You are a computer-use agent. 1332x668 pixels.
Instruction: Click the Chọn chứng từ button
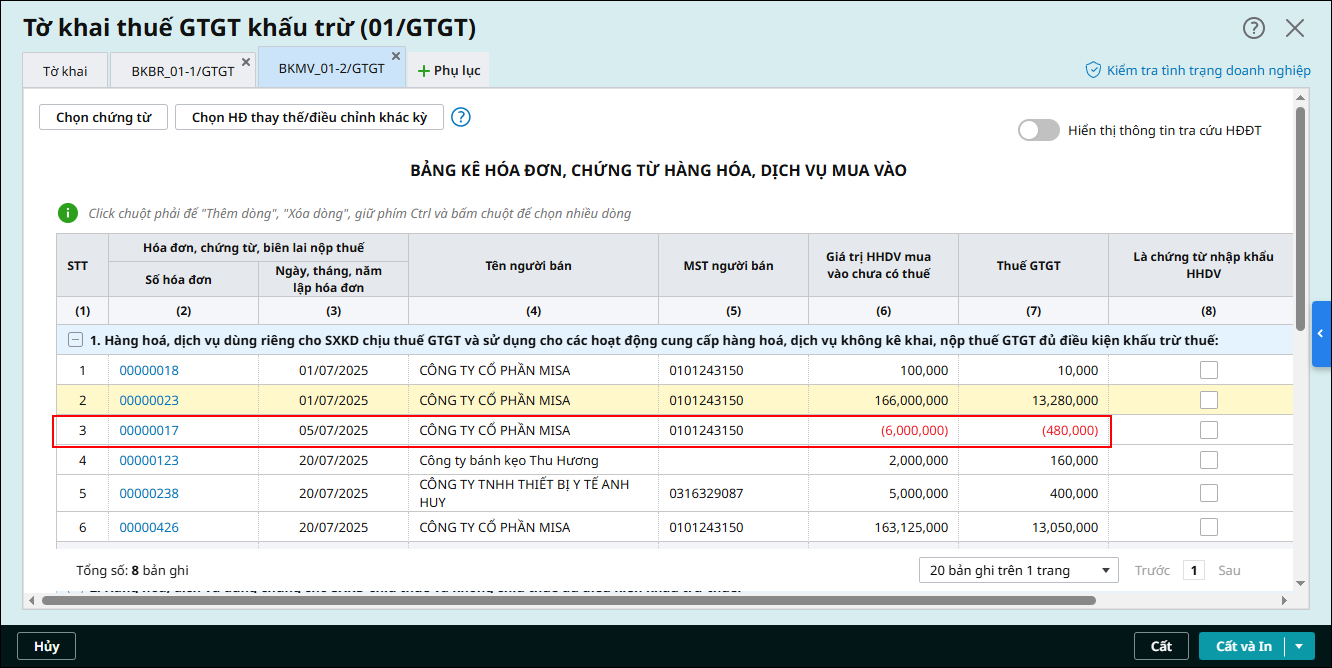103,117
